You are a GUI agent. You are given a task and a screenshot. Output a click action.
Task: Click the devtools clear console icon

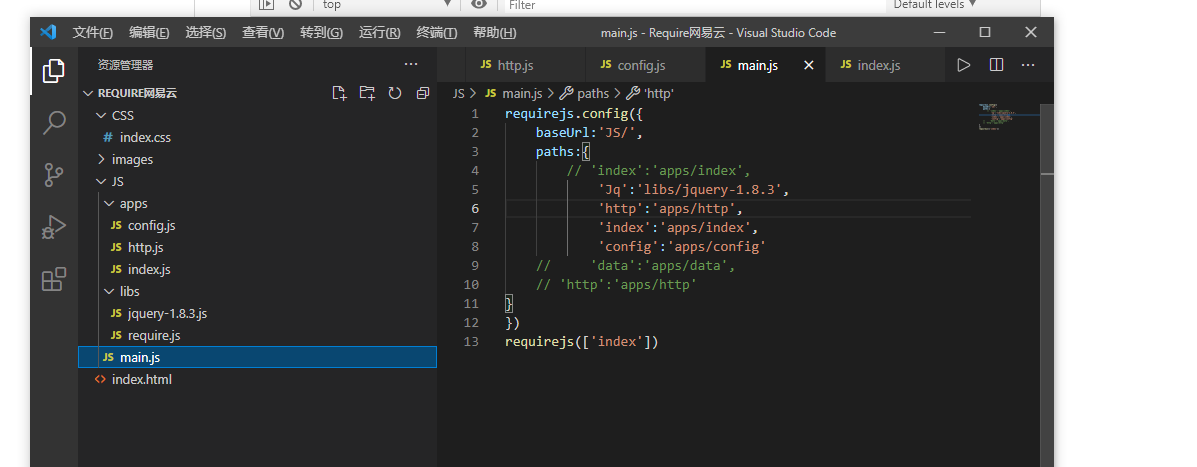(295, 5)
